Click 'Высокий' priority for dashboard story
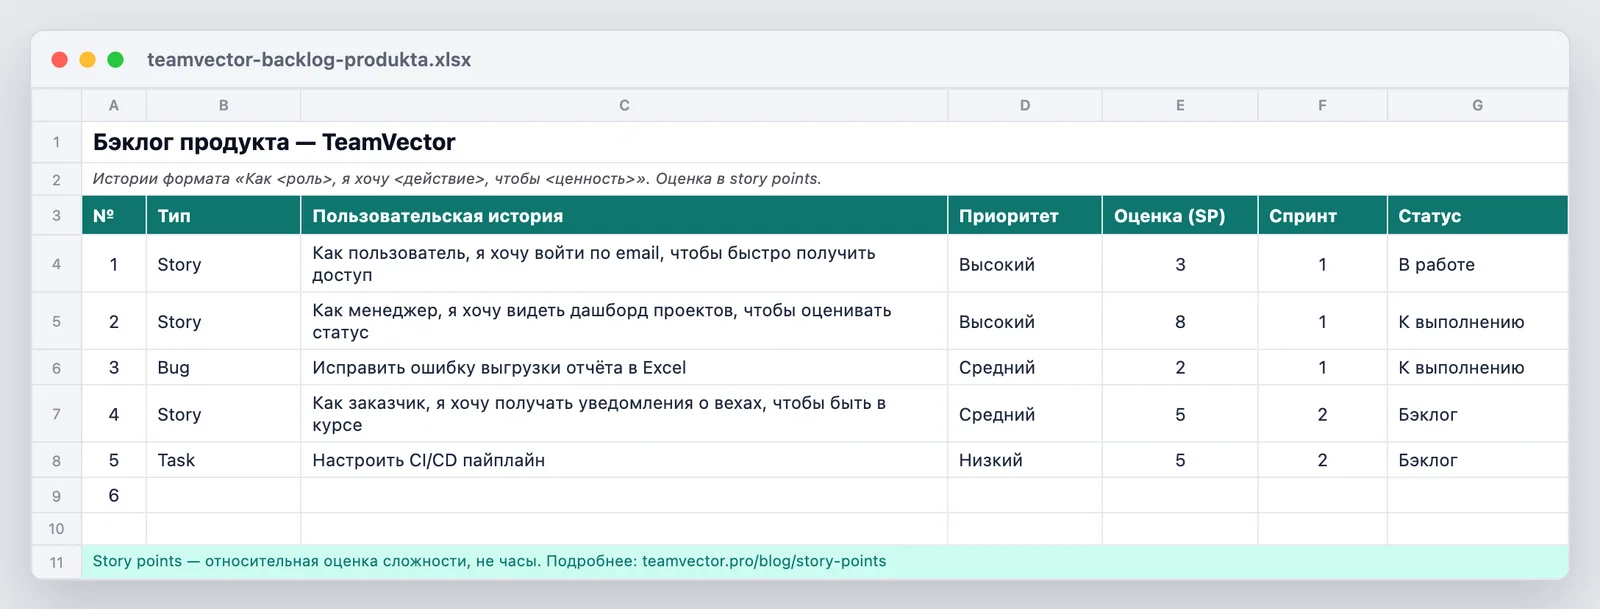 1025,321
